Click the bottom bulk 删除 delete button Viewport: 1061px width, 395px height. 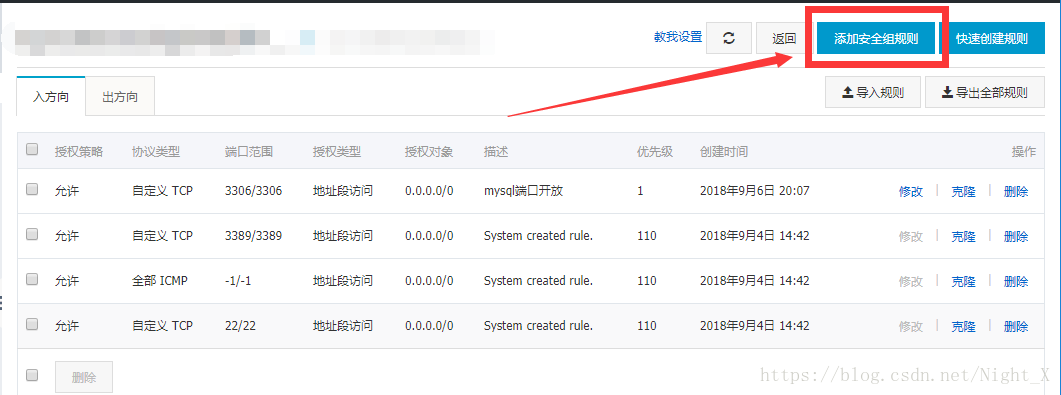[x=84, y=377]
